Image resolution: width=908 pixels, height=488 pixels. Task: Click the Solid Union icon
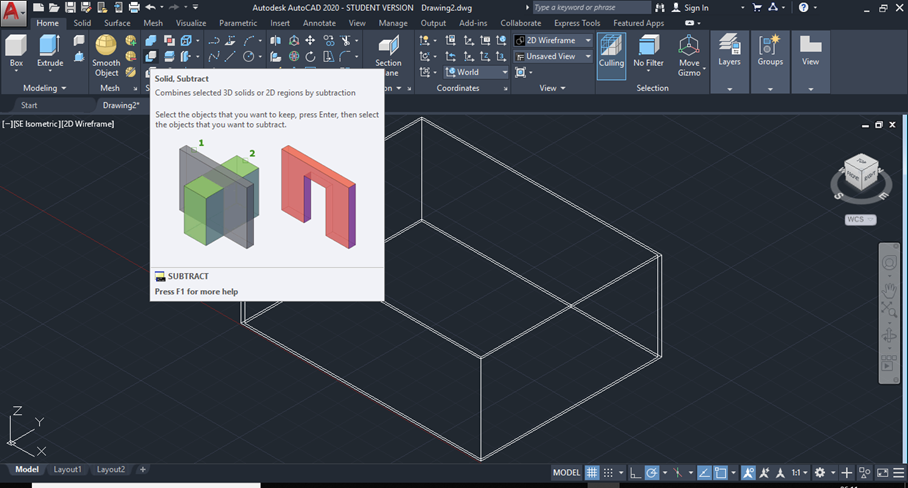(151, 41)
